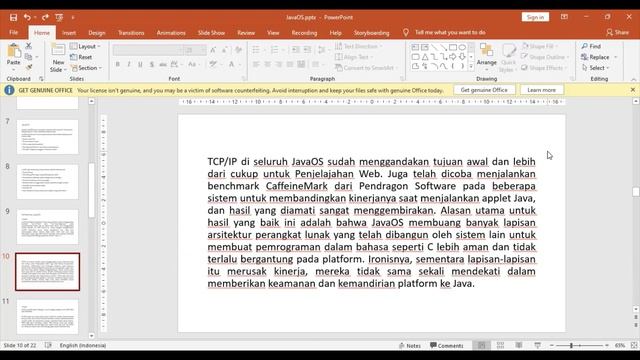Screen dimensions: 640x360
Task: Open the Animations tab
Action: tap(171, 33)
